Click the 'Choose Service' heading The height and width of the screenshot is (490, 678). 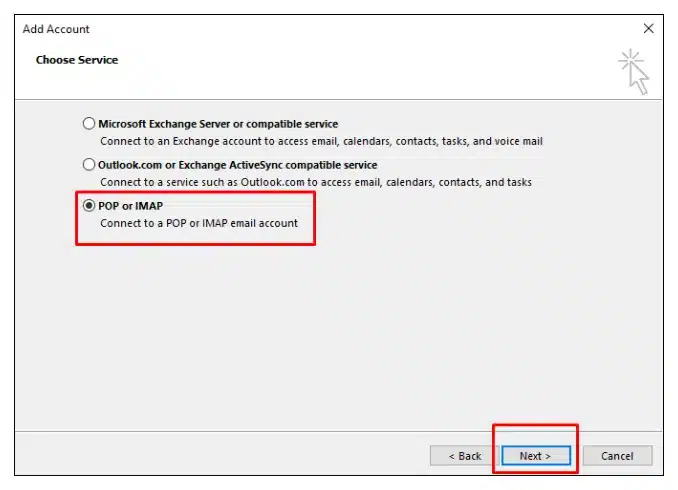click(77, 60)
